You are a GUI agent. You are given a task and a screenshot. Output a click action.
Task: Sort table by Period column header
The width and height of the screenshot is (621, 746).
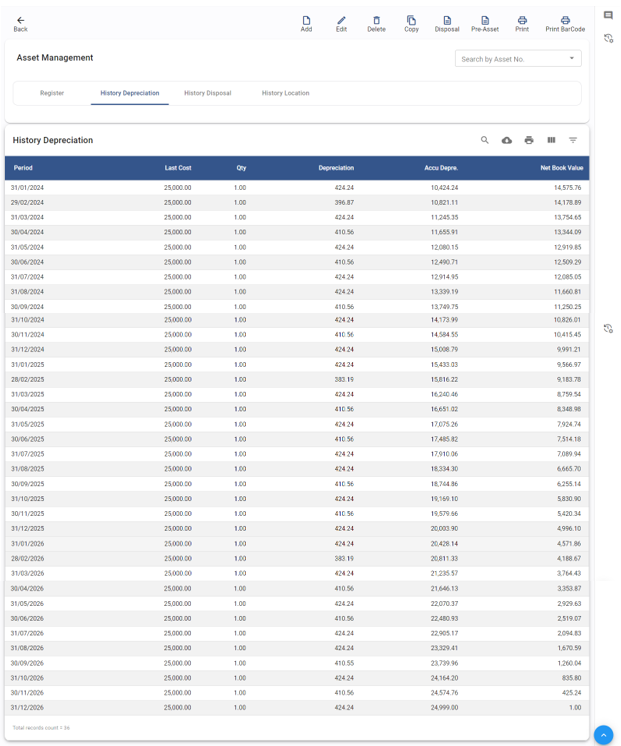point(24,168)
